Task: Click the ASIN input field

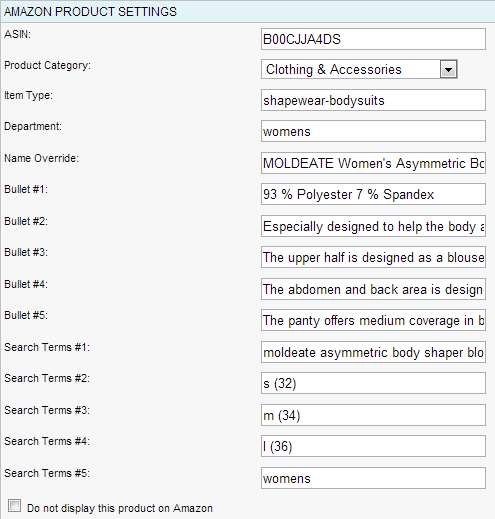Action: (x=373, y=39)
